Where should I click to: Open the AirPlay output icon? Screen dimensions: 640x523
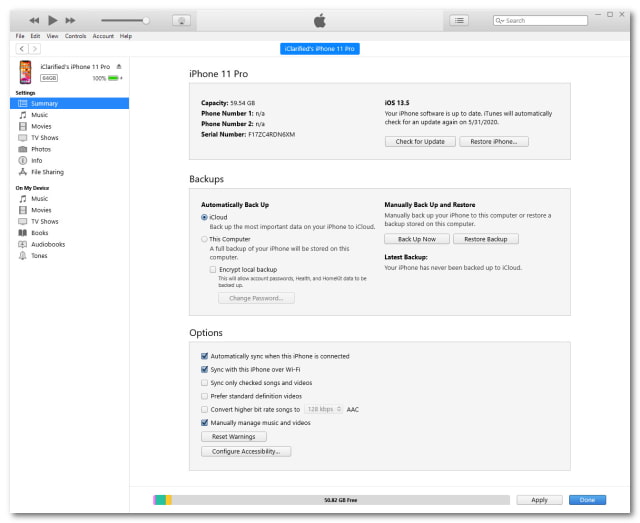tap(182, 20)
